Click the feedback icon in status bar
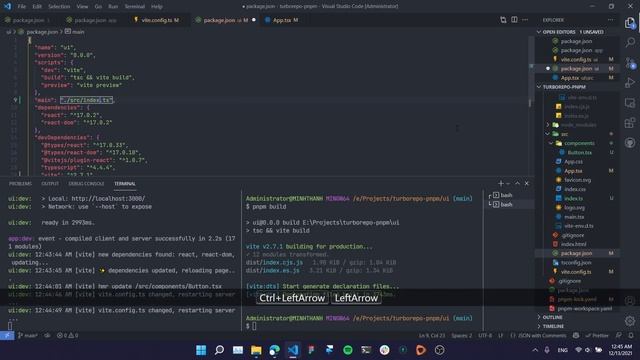Screen dimensions: 640x360 619,336
